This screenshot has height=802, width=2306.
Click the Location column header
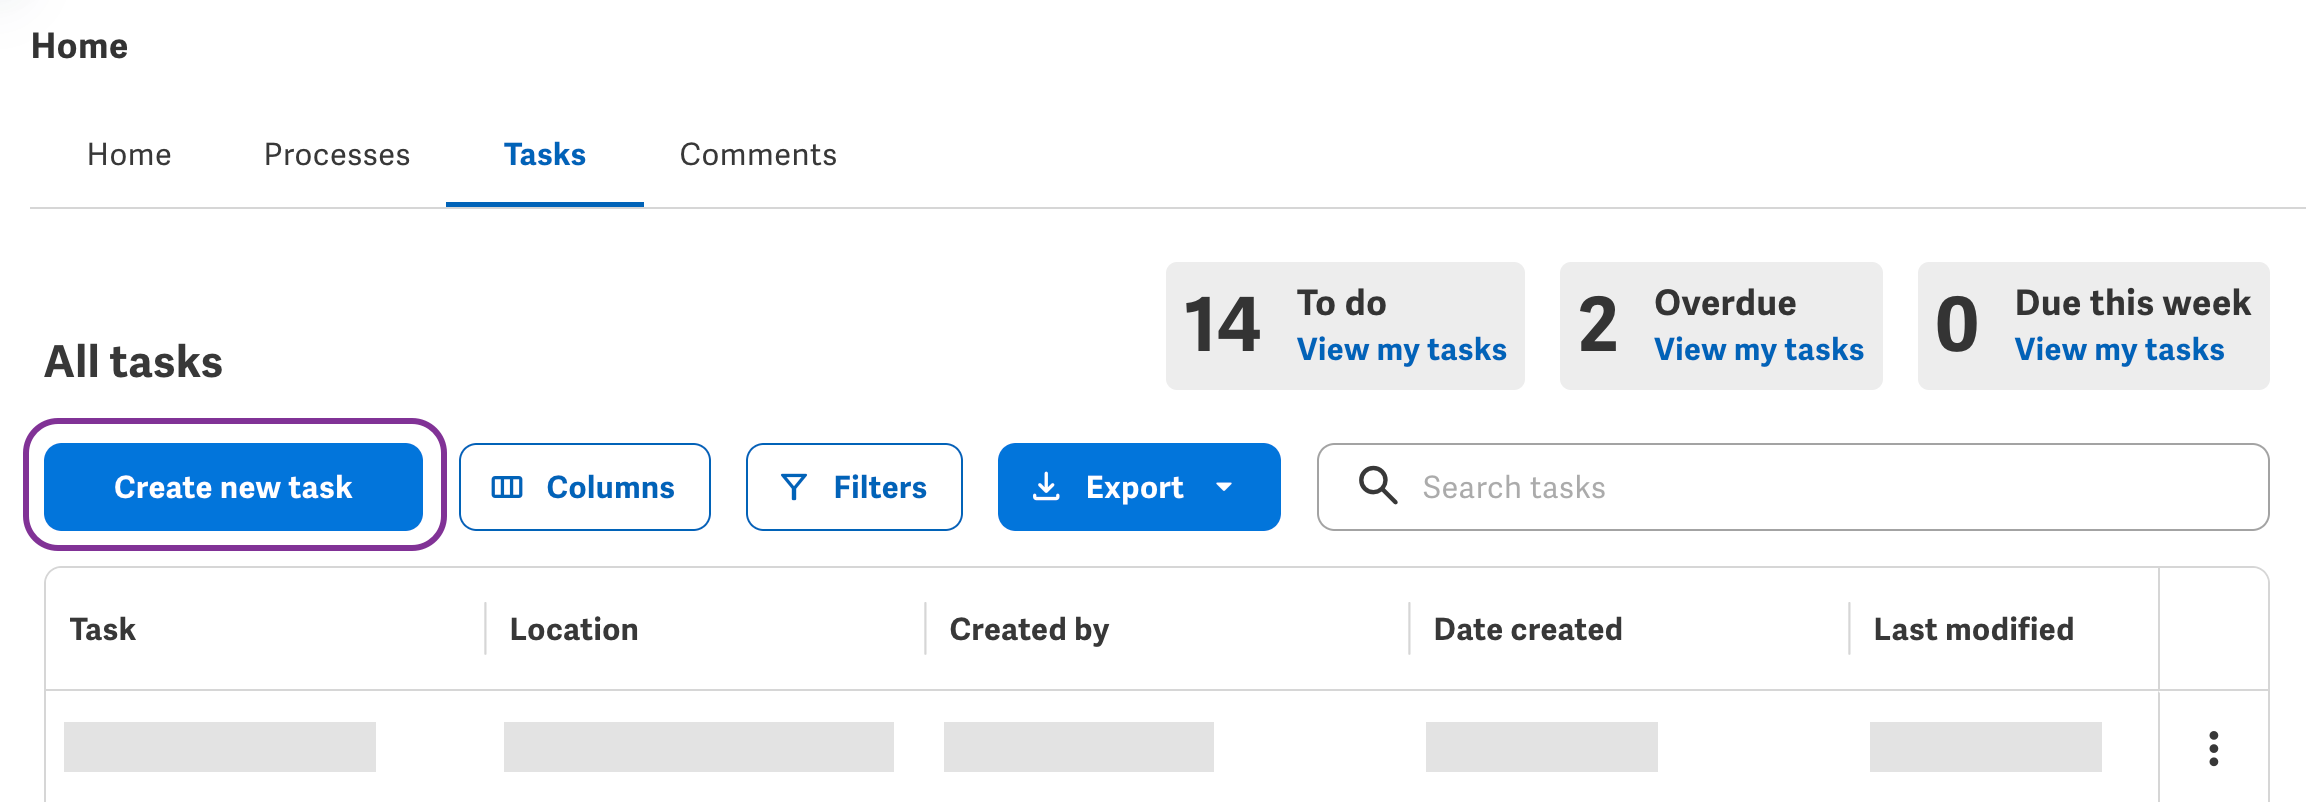coord(574,629)
